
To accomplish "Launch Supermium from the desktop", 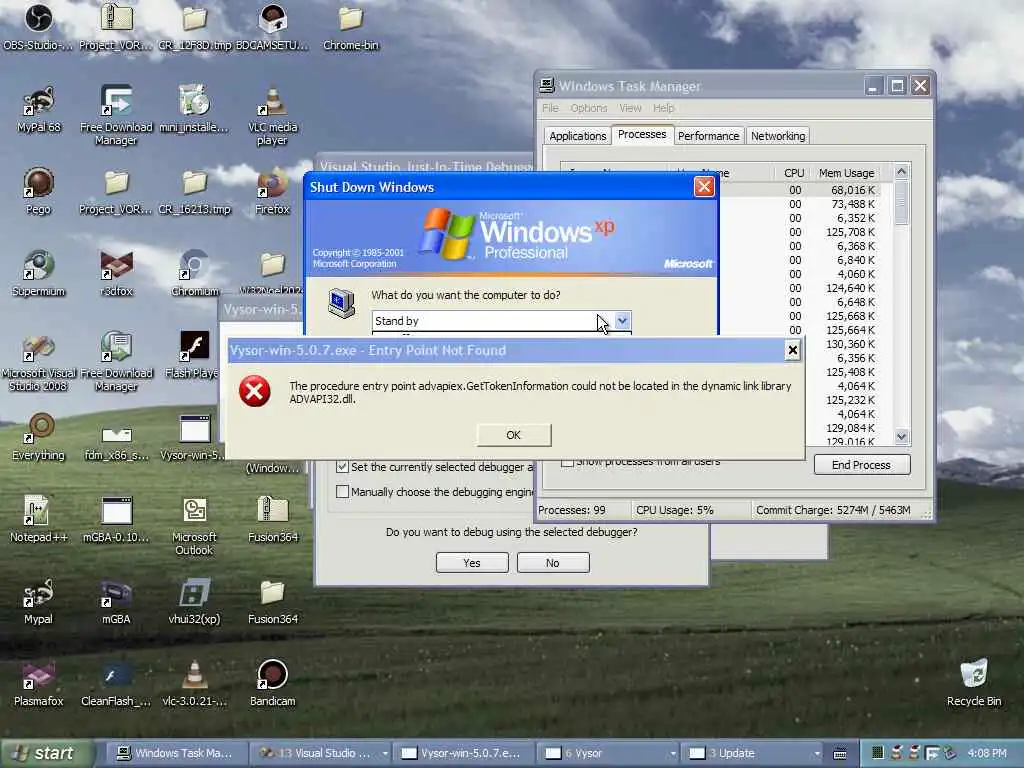I will point(39,273).
